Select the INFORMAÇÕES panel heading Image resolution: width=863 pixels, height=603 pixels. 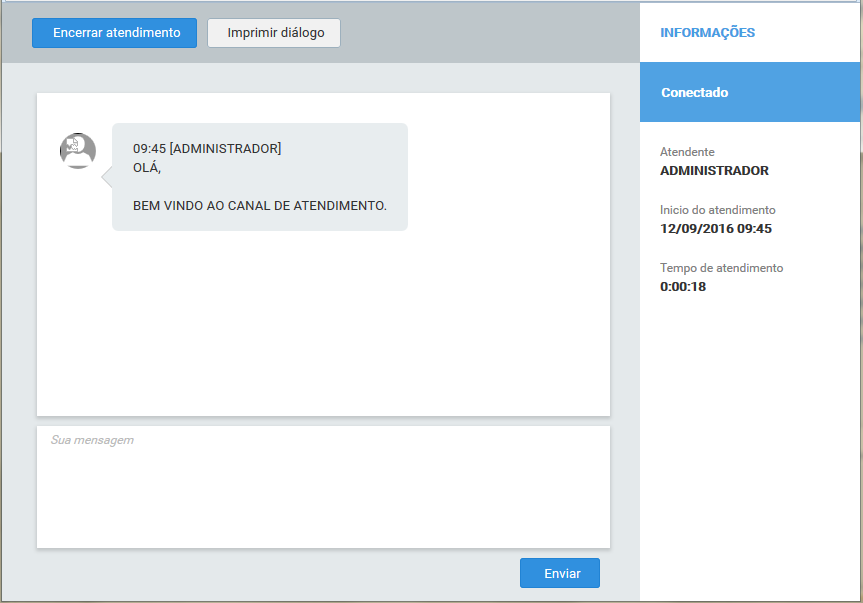pos(707,33)
